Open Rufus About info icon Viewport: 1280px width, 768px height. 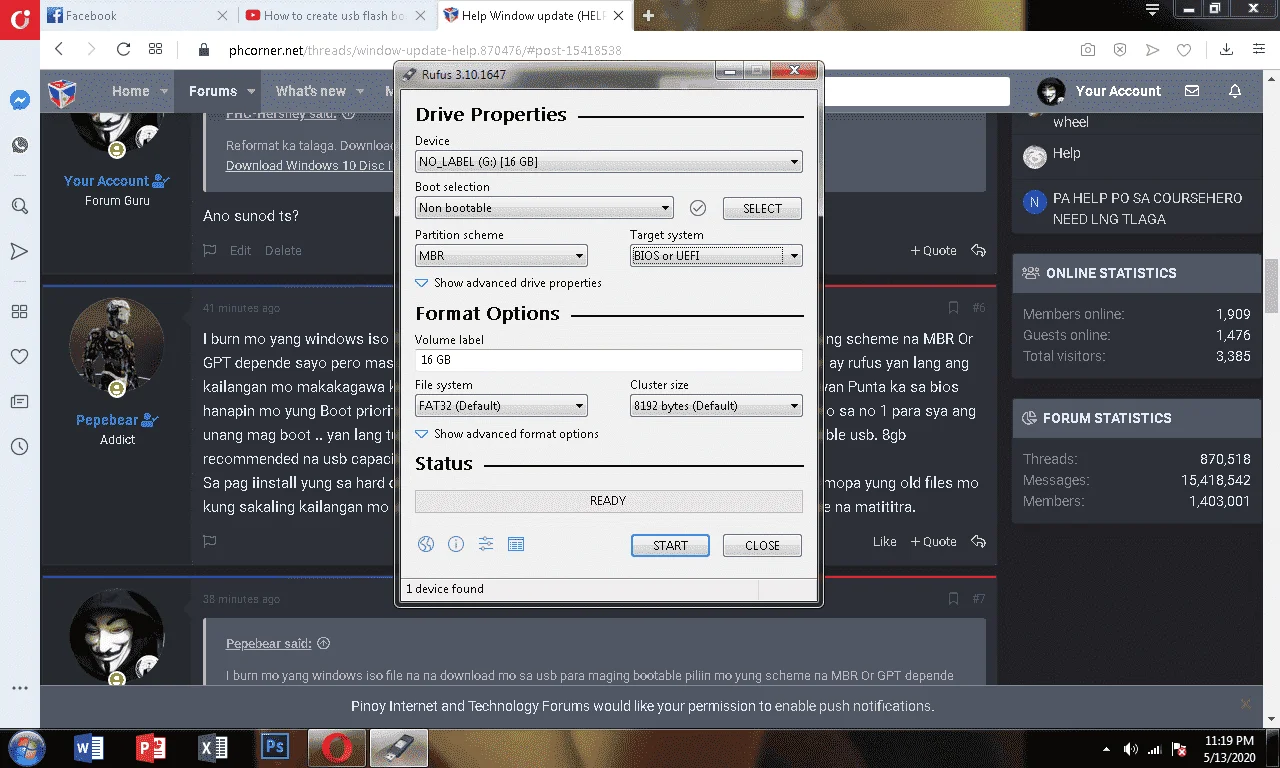(456, 544)
